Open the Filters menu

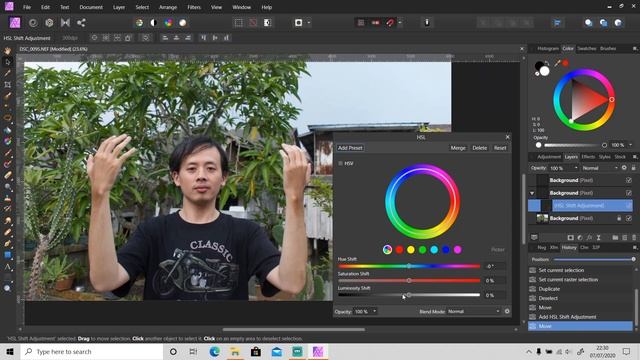coord(194,7)
